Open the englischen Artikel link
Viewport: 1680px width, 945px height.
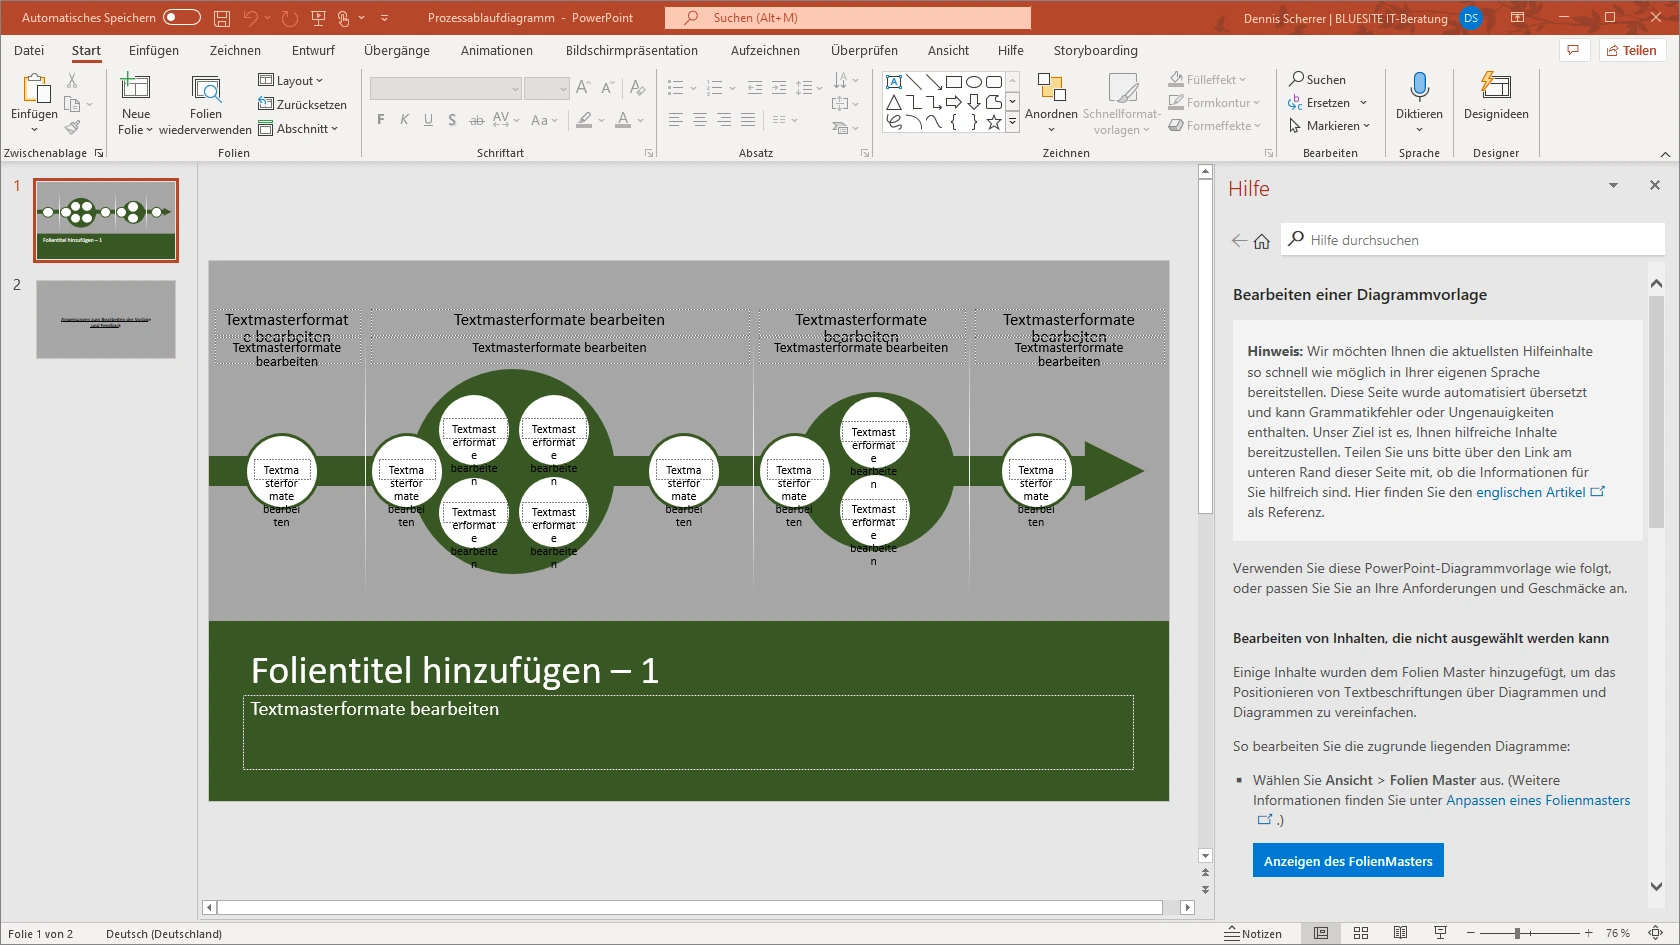click(x=1530, y=492)
